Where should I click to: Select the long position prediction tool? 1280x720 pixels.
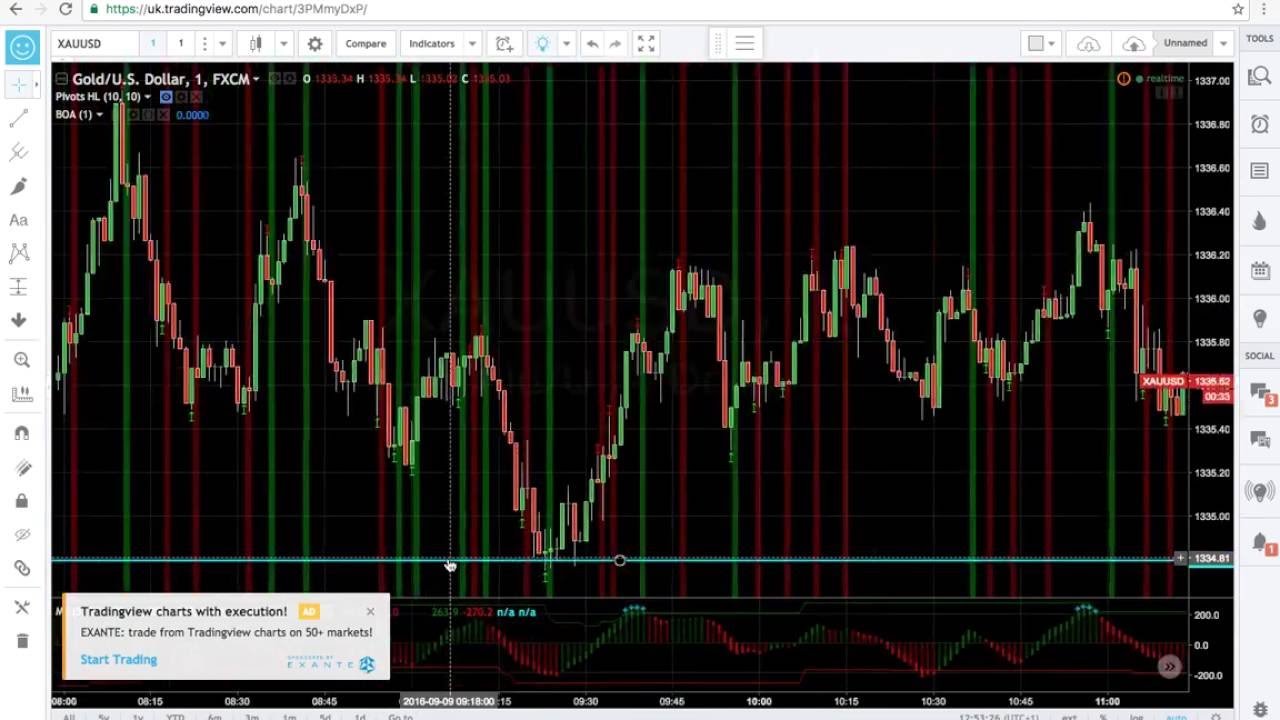pos(19,287)
